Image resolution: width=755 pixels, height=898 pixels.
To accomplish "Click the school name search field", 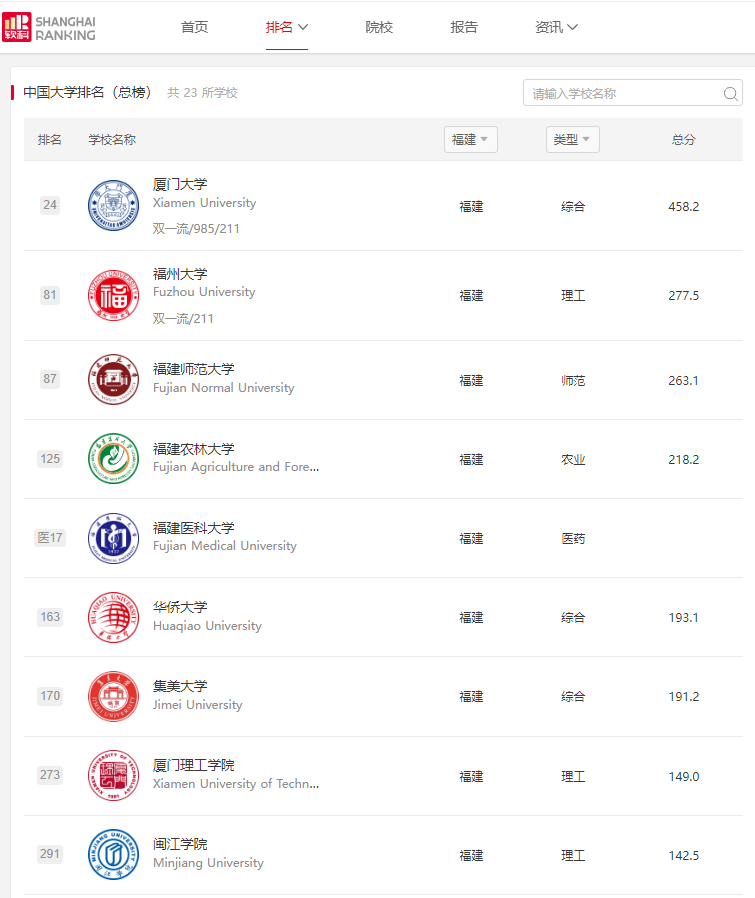I will 622,94.
